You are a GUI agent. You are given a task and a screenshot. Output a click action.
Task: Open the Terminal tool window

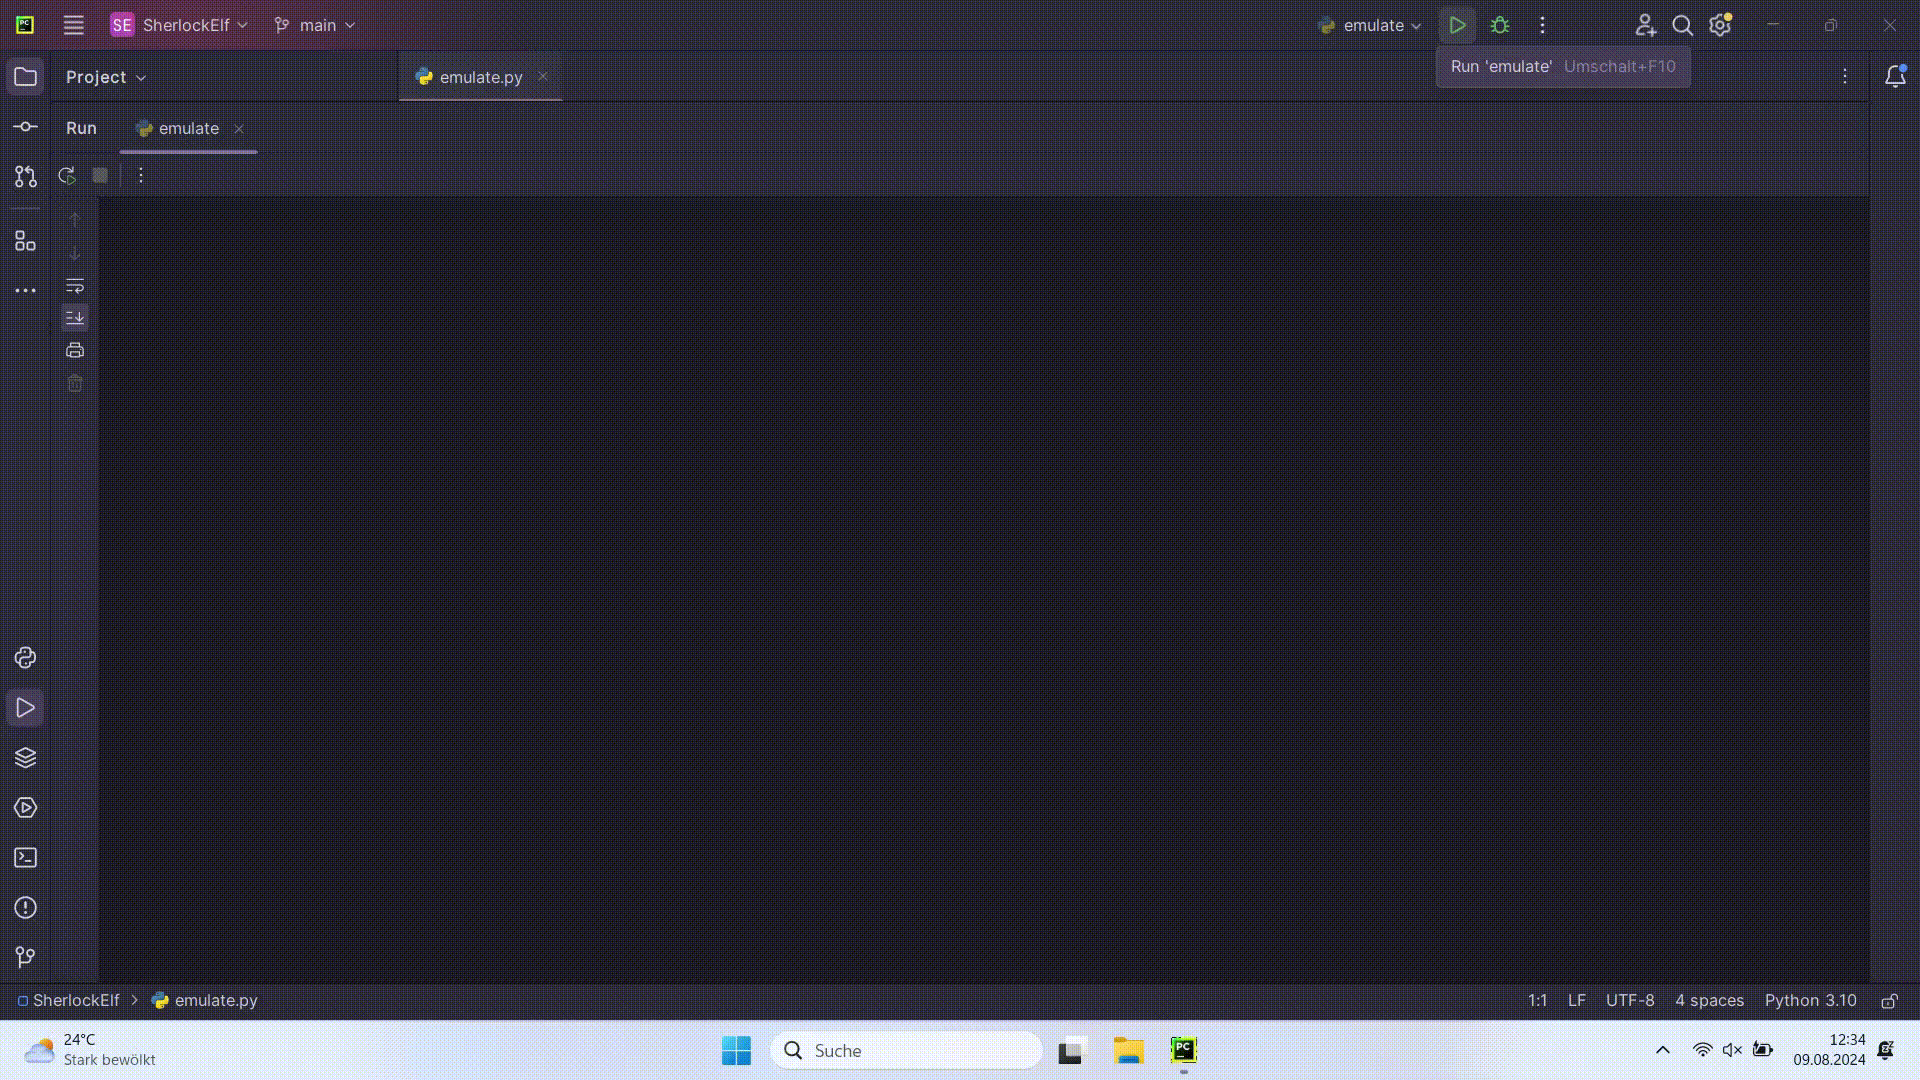point(25,858)
